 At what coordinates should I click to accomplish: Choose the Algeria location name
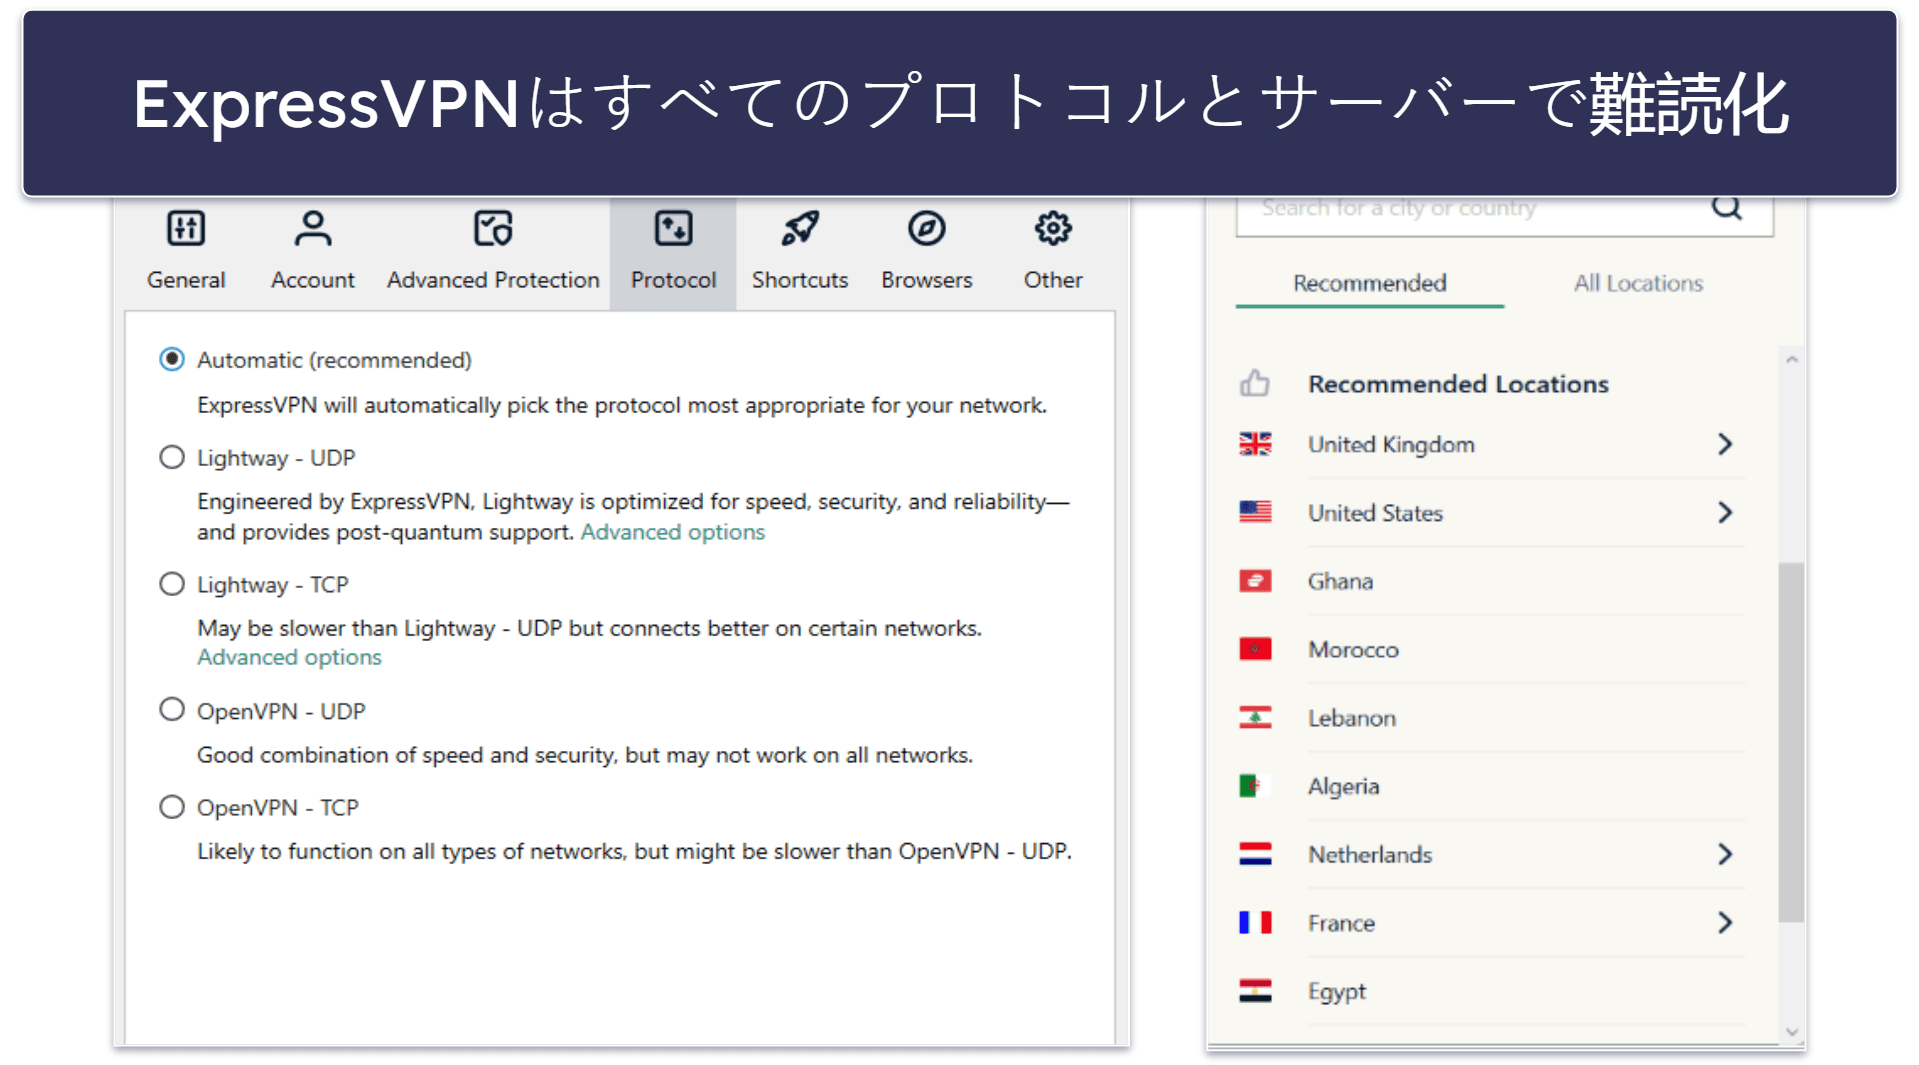1343,786
